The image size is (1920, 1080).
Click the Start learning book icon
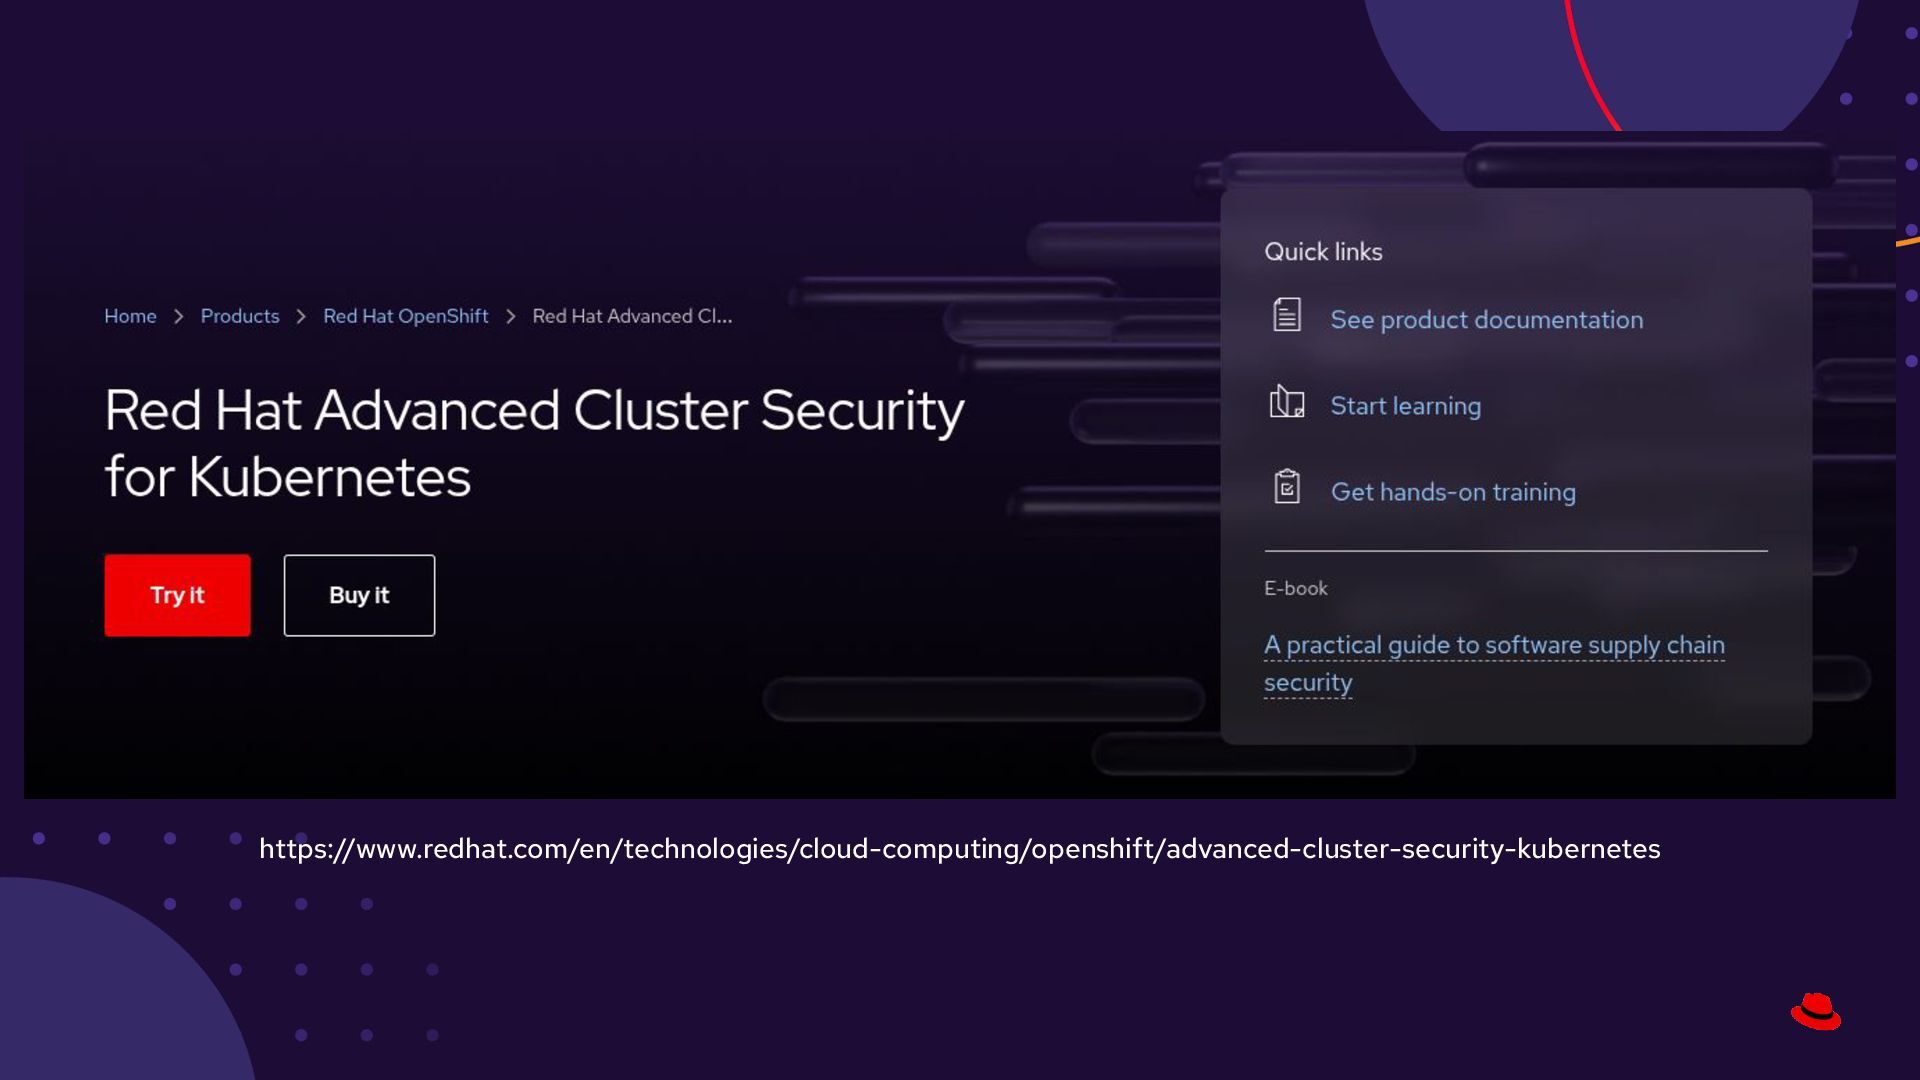point(1287,402)
